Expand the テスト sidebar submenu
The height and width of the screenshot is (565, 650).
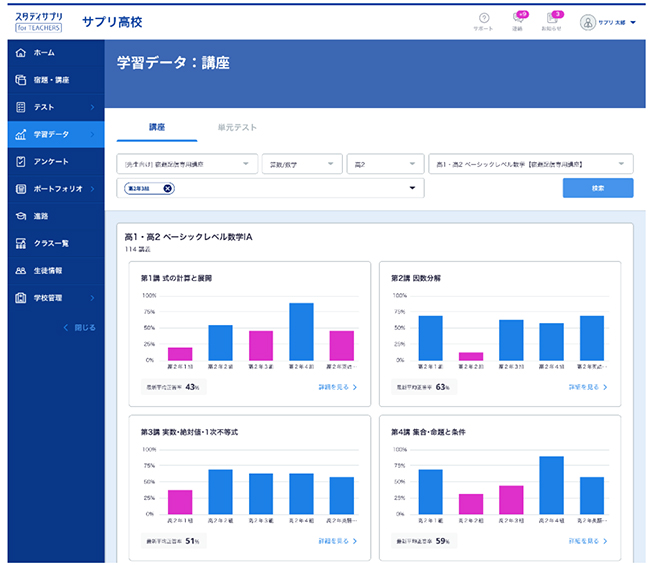[x=93, y=107]
